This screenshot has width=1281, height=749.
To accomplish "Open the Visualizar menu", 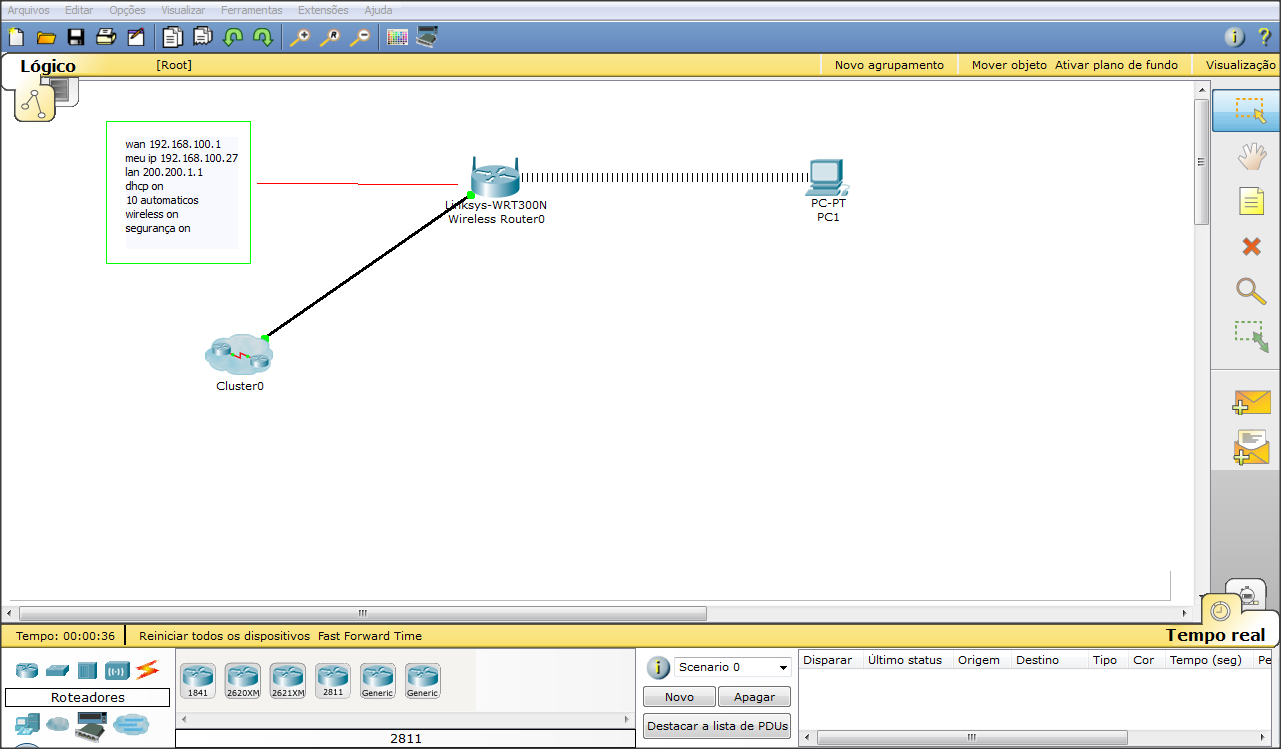I will [x=183, y=10].
